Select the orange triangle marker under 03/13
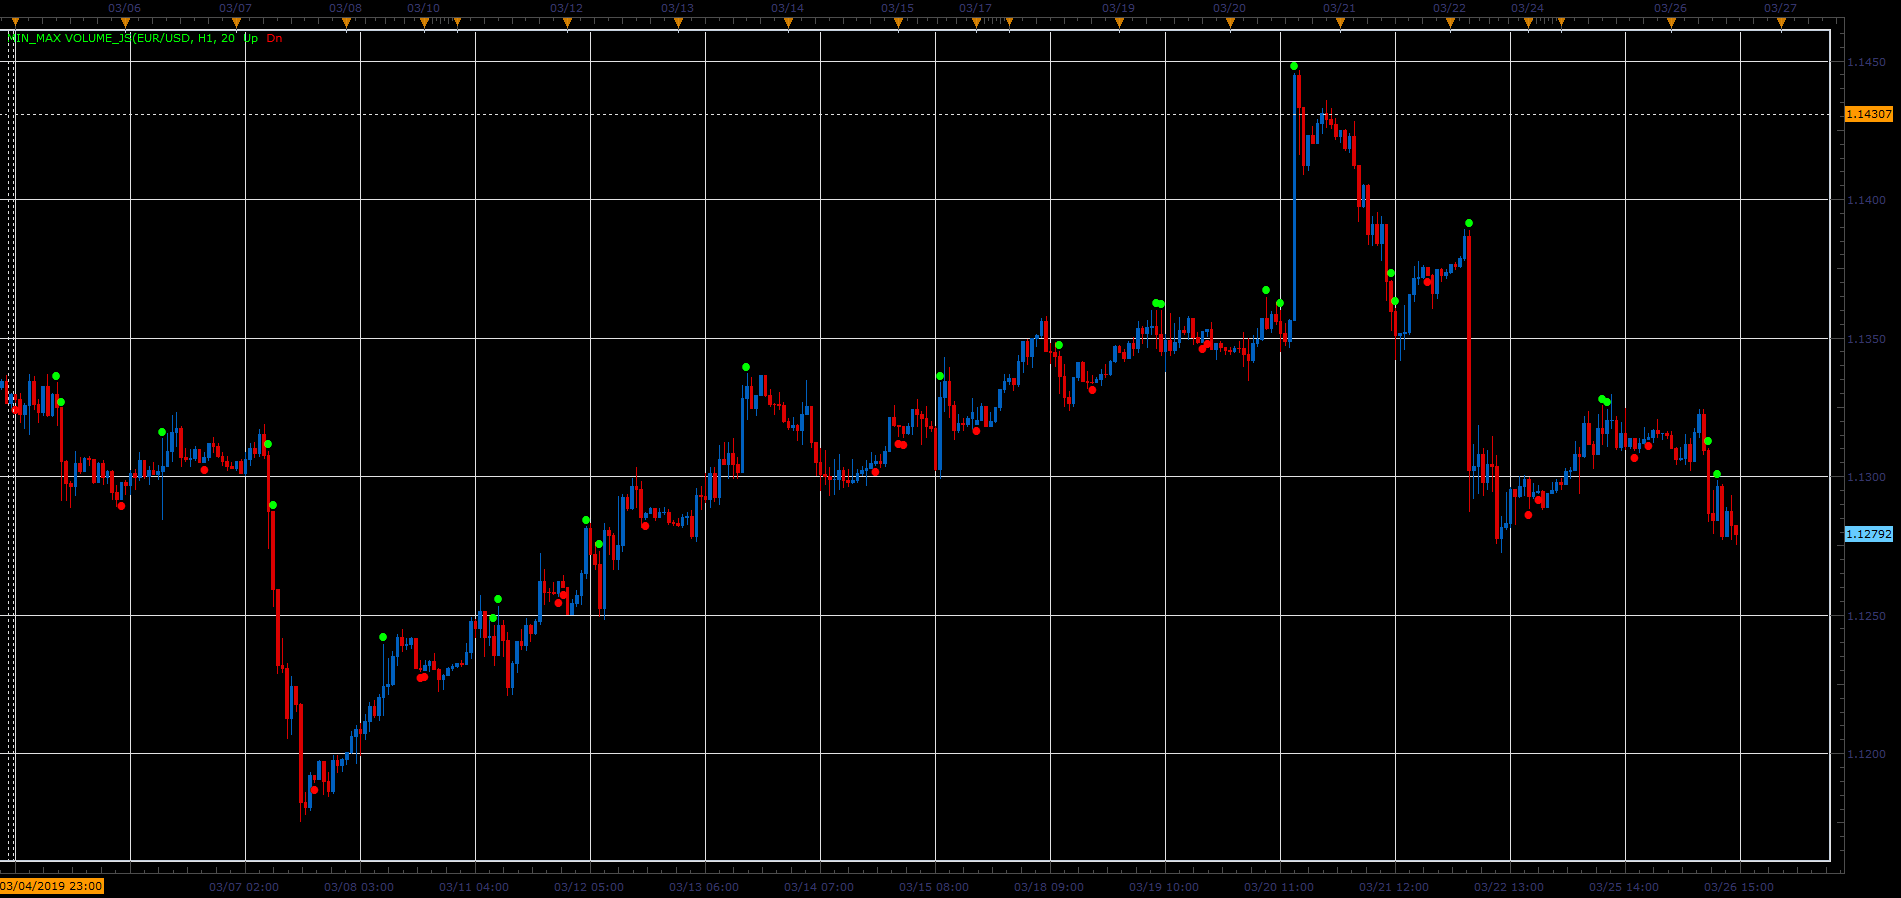Viewport: 1901px width, 898px height. point(678,22)
